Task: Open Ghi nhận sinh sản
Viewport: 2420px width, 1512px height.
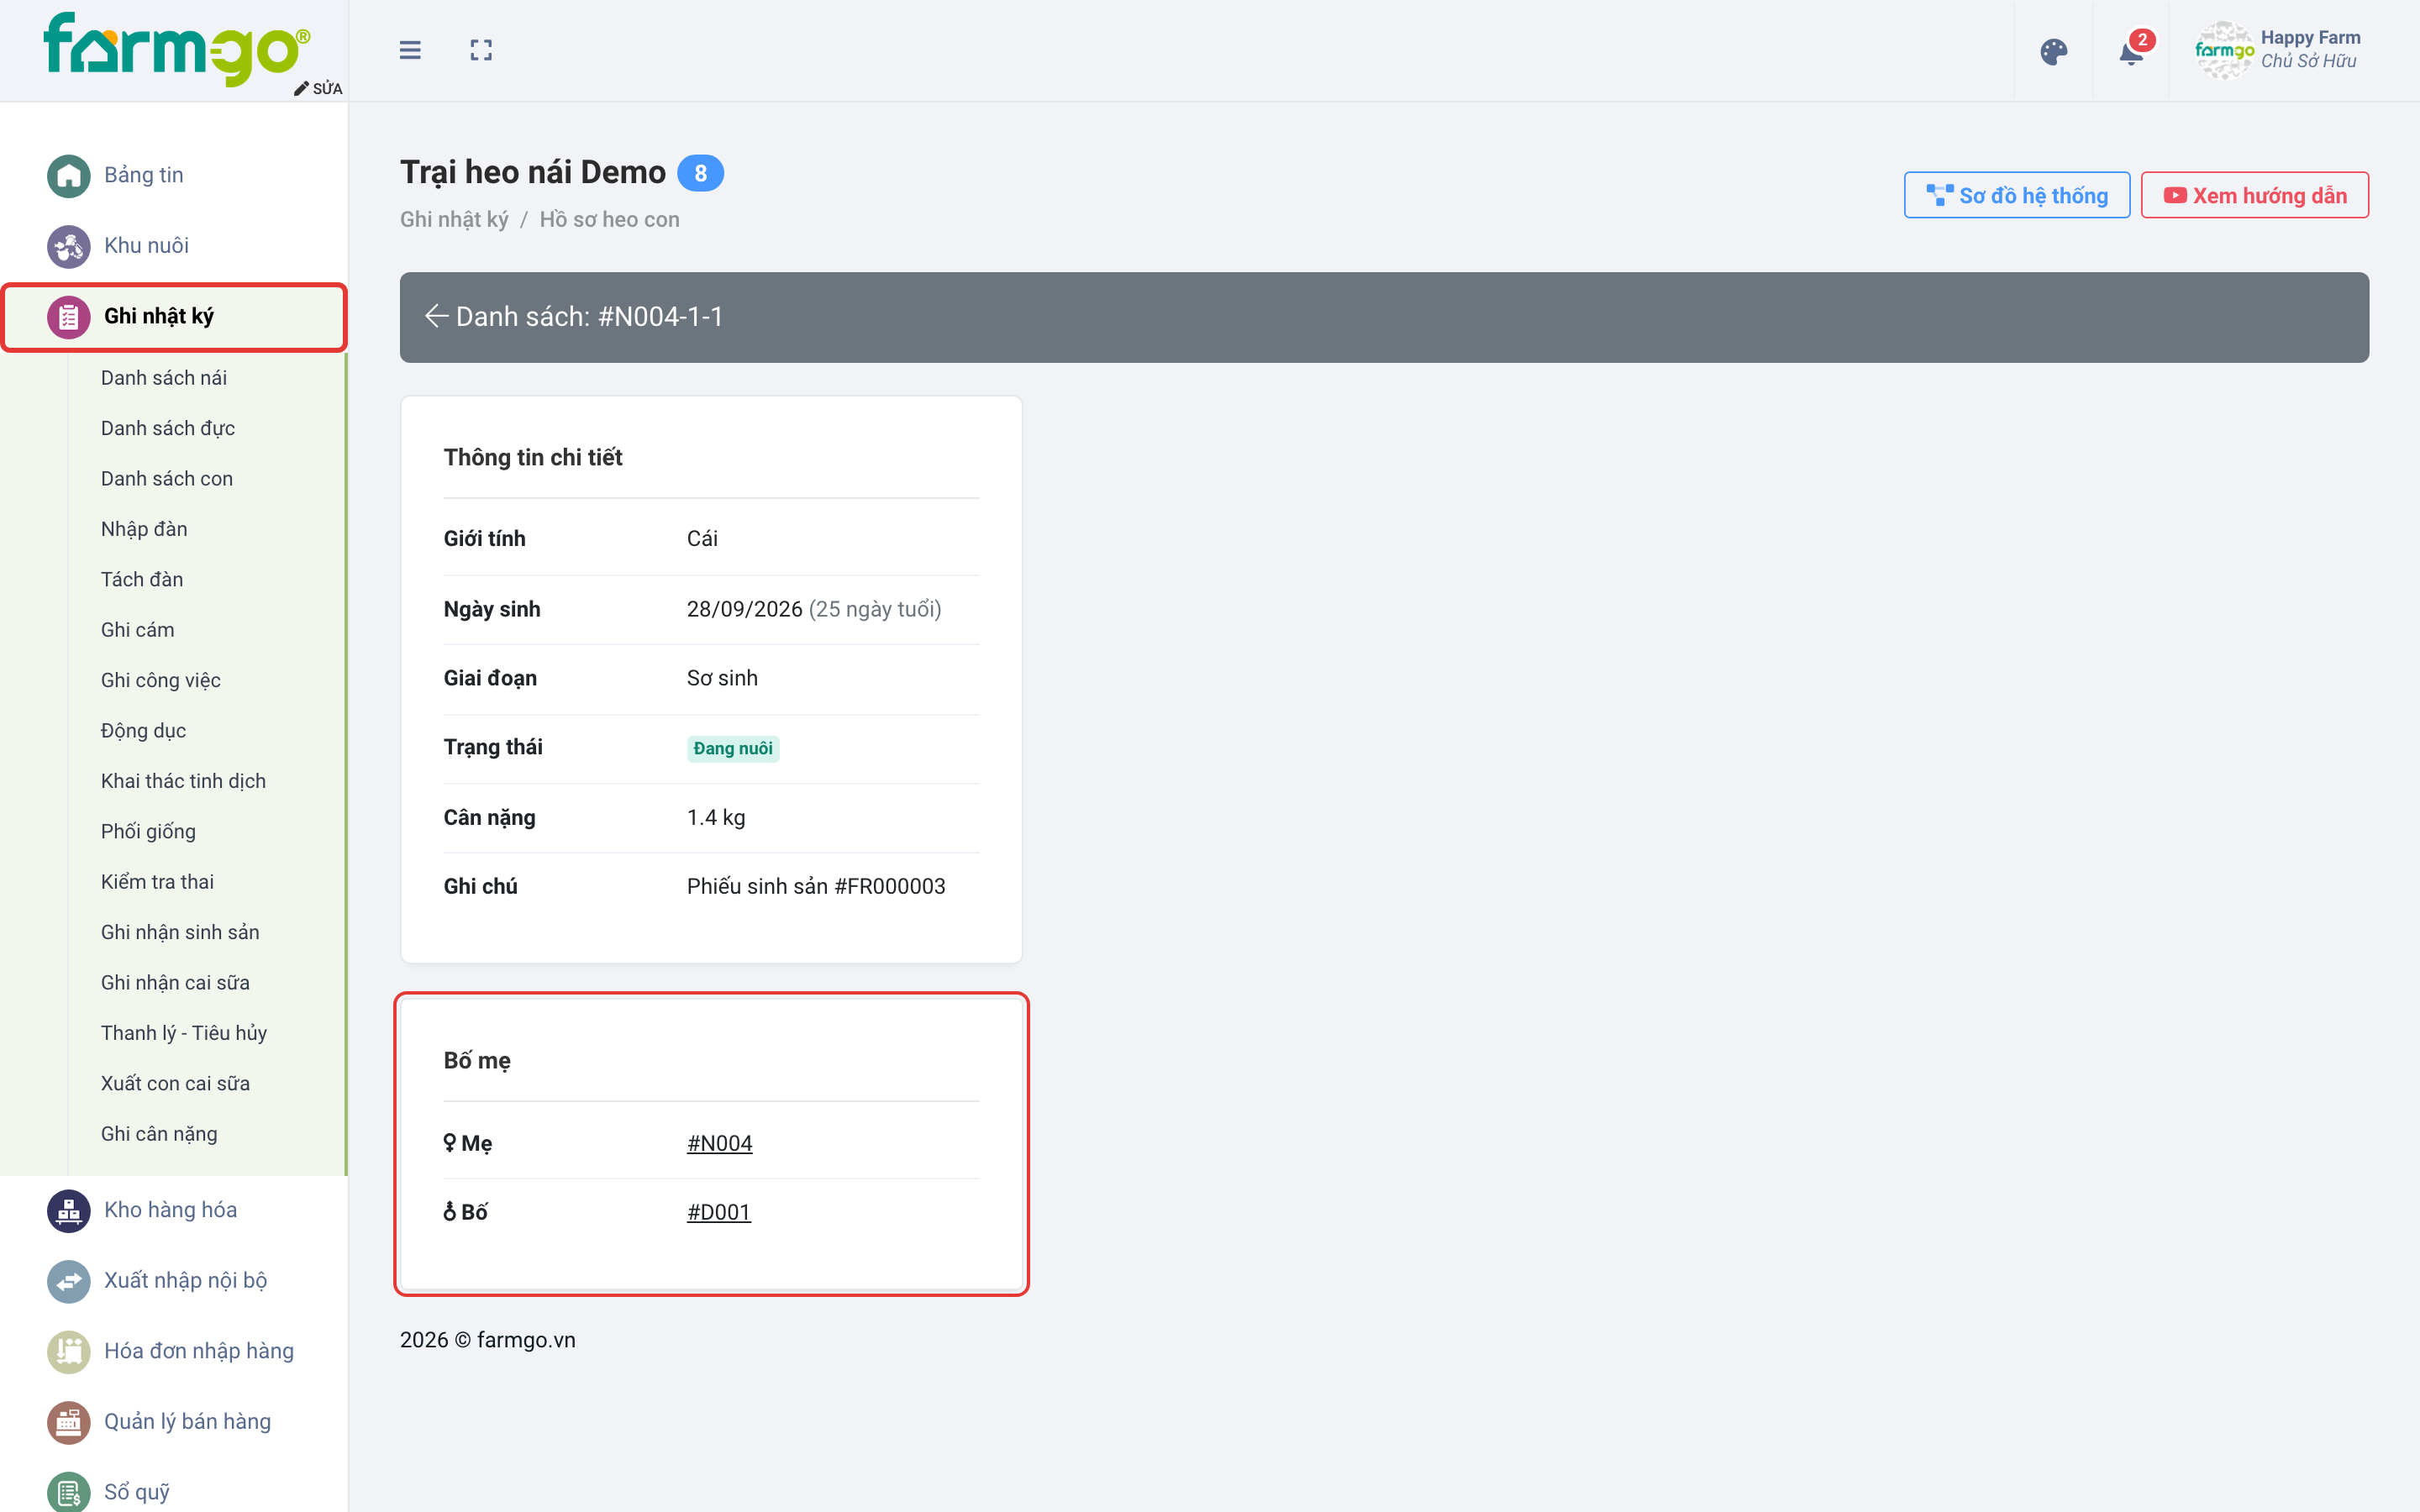Action: [180, 932]
